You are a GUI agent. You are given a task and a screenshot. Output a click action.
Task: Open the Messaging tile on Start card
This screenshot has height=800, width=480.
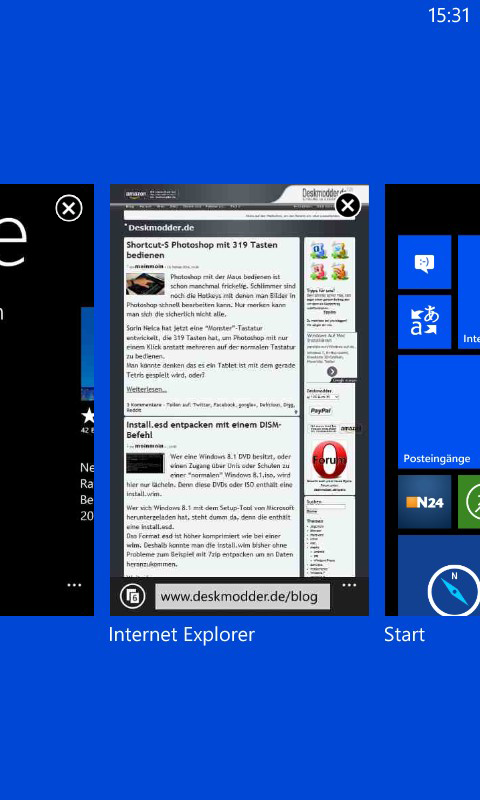point(424,262)
